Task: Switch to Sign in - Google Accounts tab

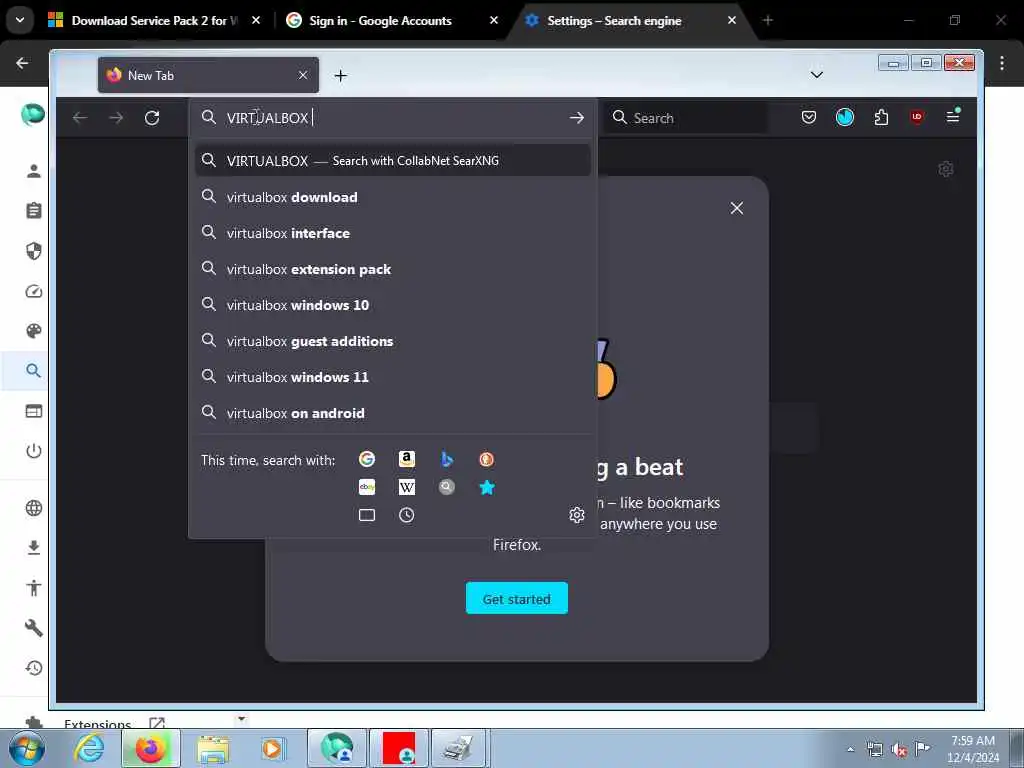Action: [x=394, y=20]
